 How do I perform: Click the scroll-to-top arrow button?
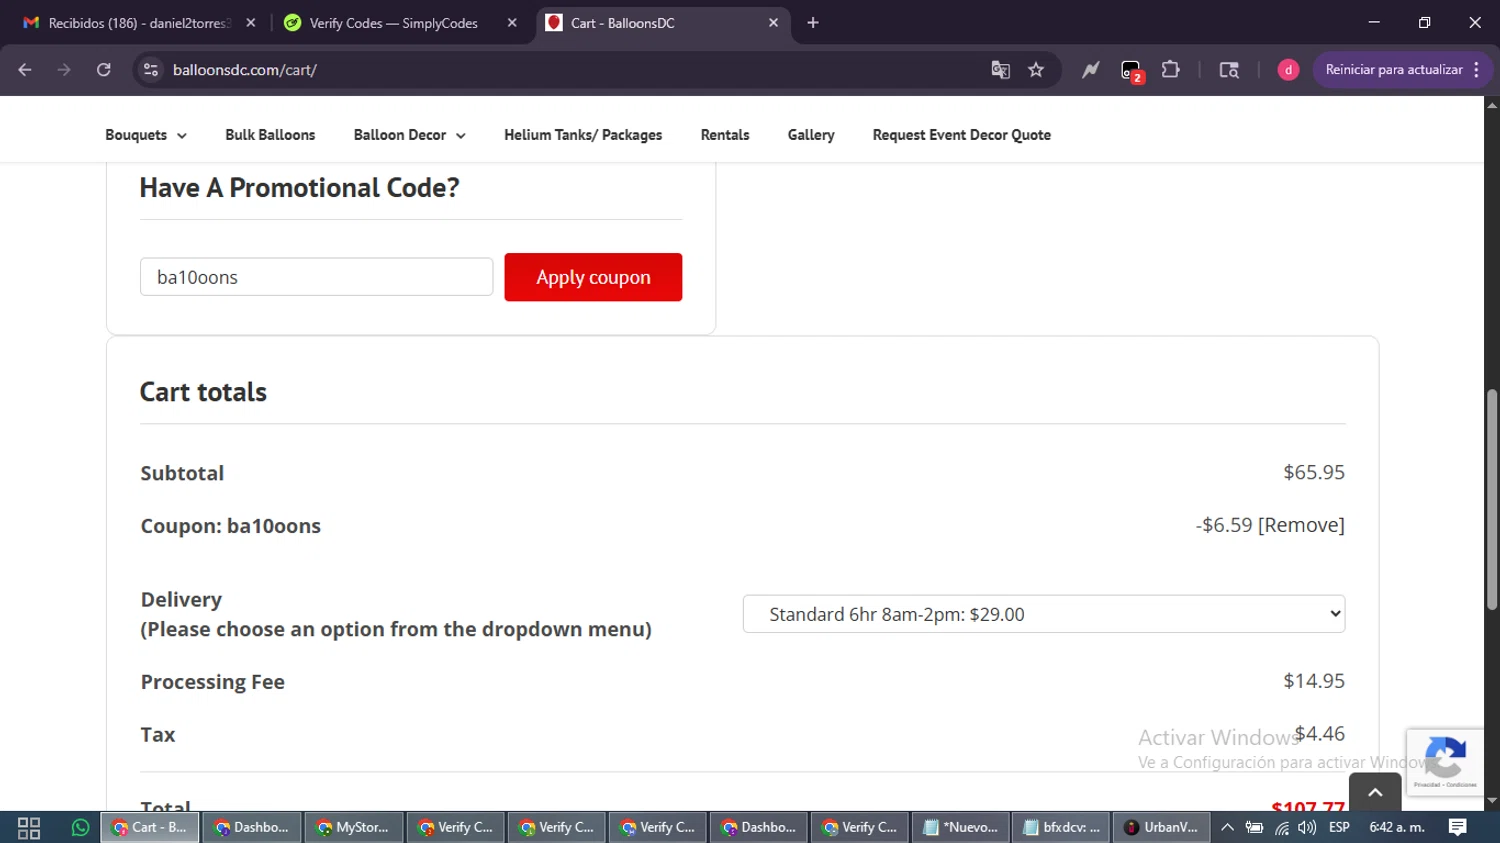(1375, 792)
